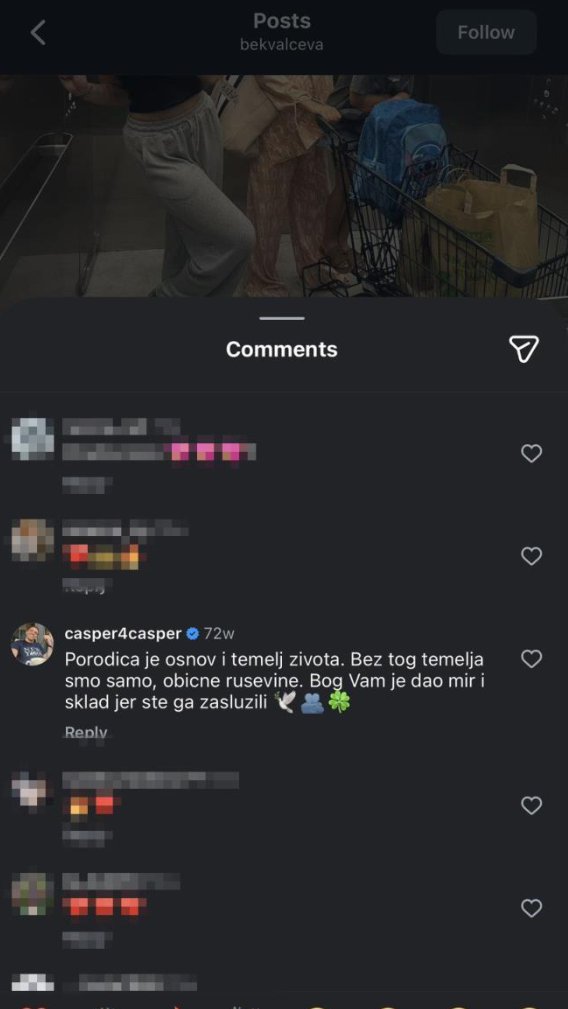The height and width of the screenshot is (1009, 568).
Task: Open casper4casper's profile picture
Action: (32, 643)
